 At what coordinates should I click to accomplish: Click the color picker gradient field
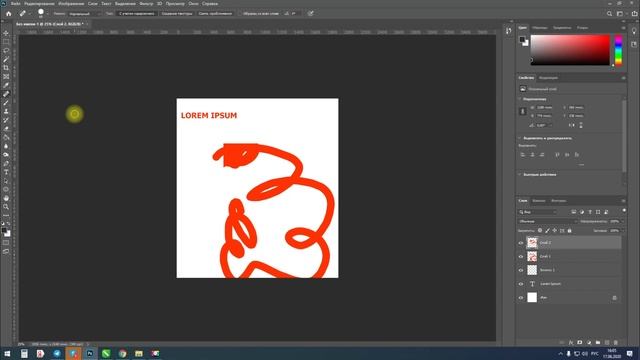570,50
